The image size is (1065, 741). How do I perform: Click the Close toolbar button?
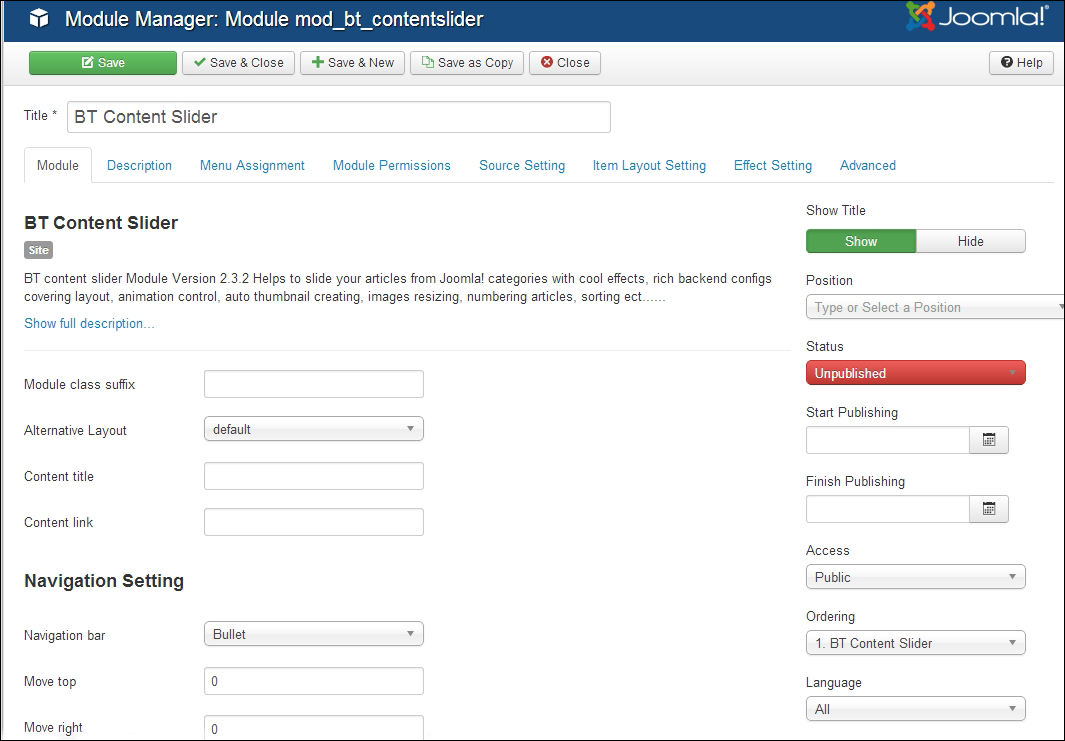pos(564,62)
